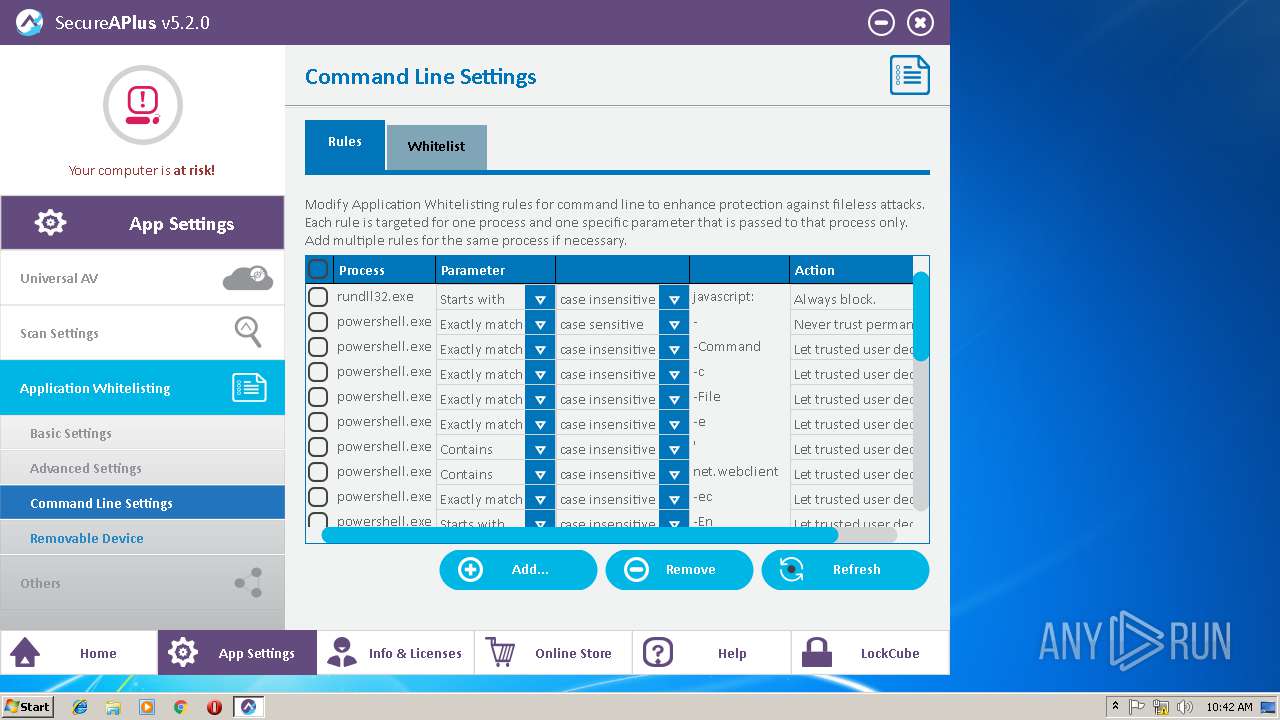Check the powershell.exe -c rule checkbox
This screenshot has width=1280, height=720.
click(x=318, y=372)
